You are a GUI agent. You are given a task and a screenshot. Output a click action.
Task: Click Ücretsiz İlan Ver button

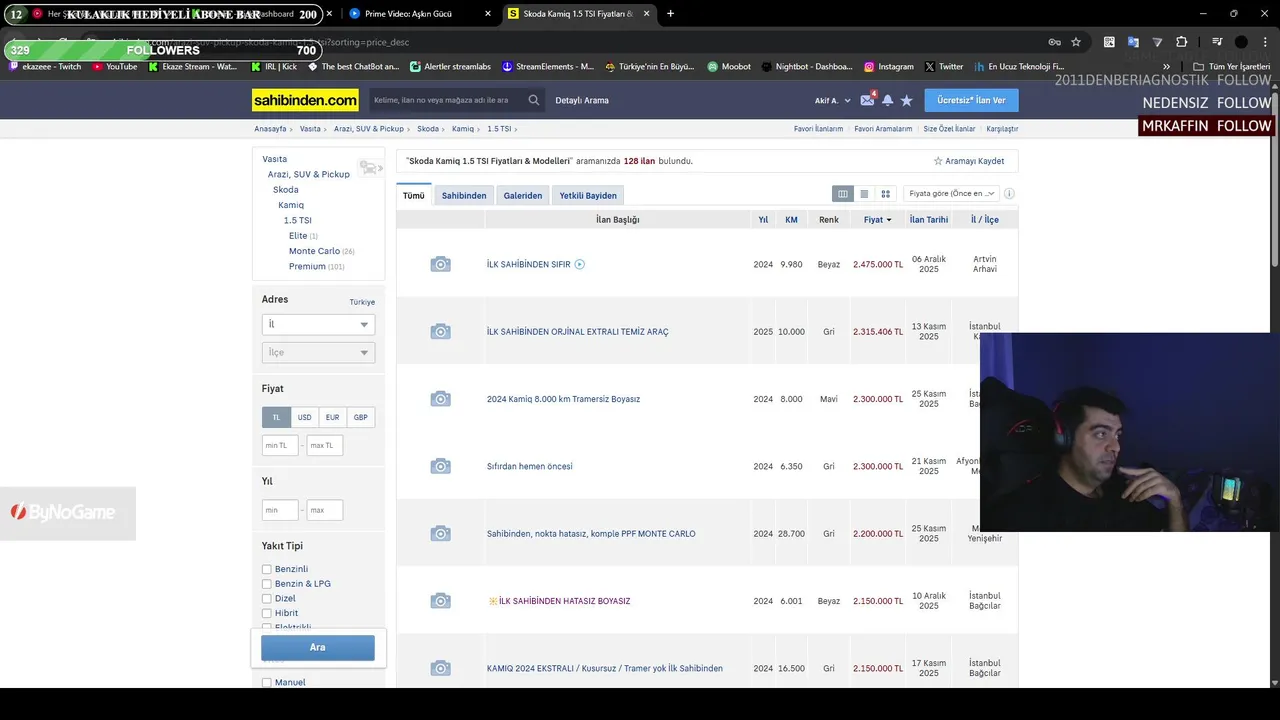971,100
